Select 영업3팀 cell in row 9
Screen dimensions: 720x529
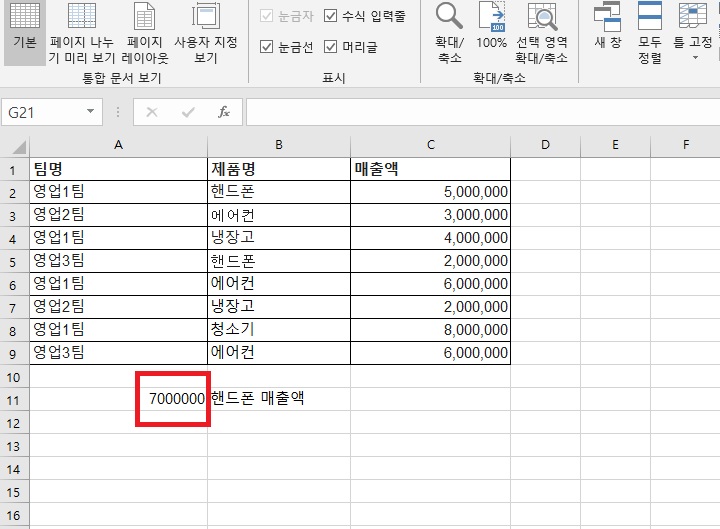118,353
